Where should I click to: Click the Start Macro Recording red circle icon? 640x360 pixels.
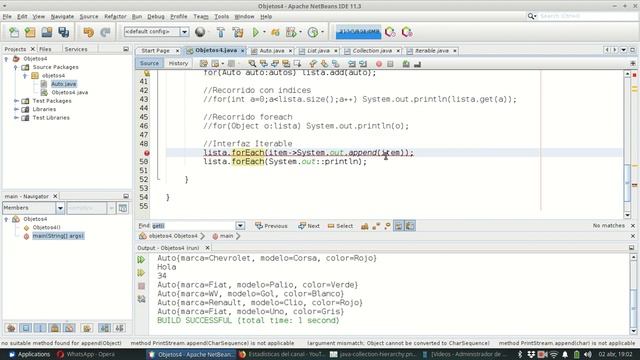pyautogui.click(x=379, y=64)
